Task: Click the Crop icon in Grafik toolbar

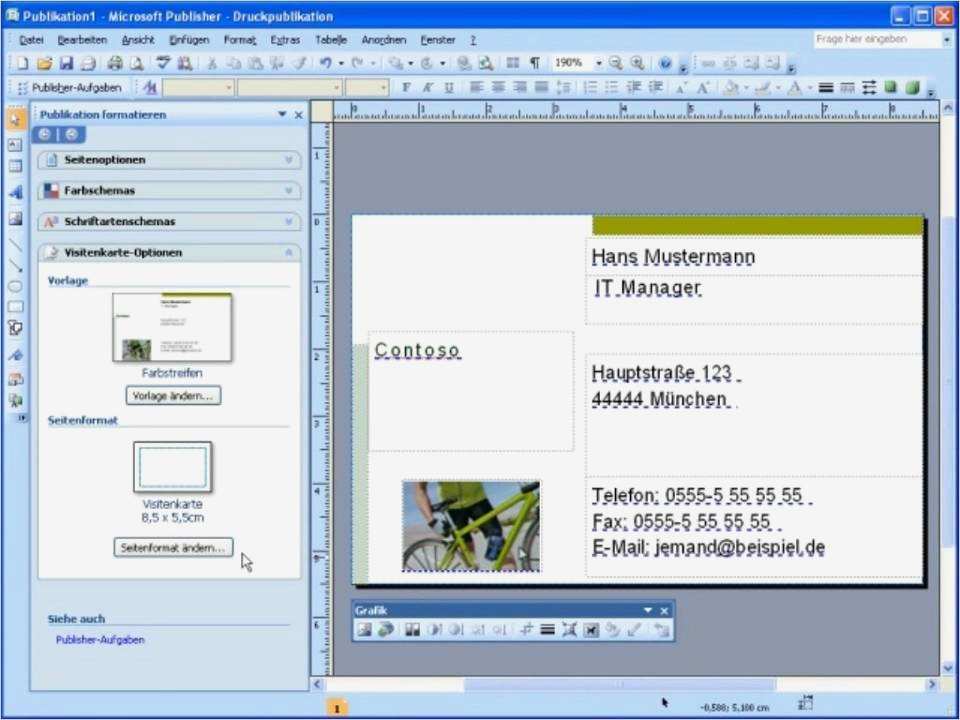Action: 526,629
